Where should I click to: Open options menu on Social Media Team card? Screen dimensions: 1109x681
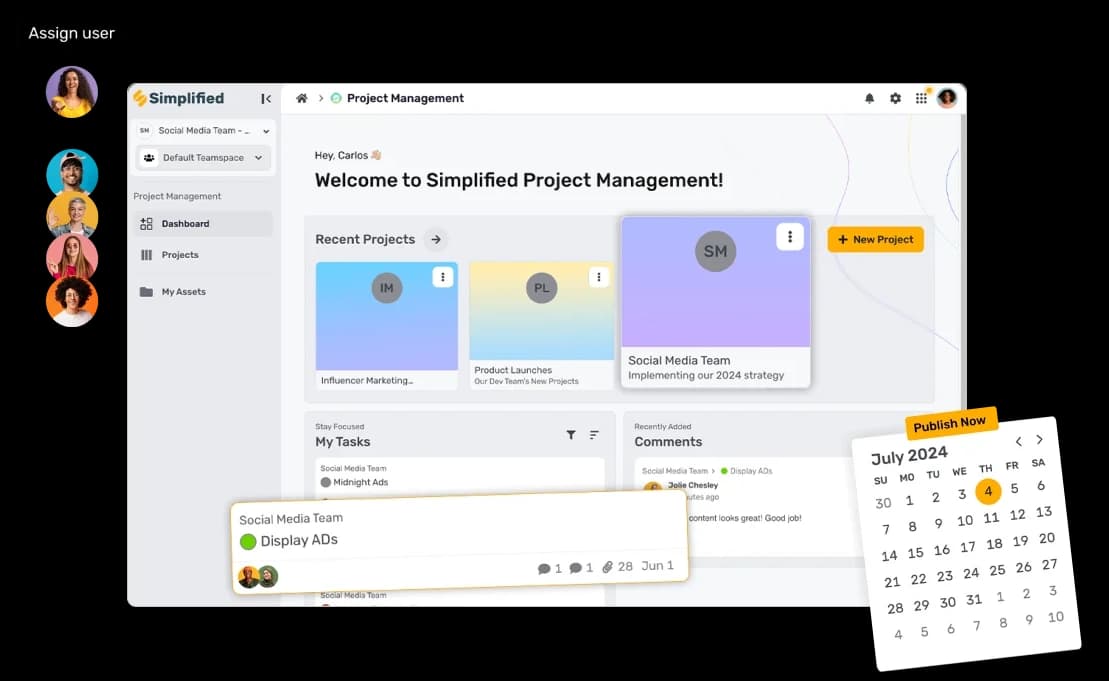click(x=789, y=237)
